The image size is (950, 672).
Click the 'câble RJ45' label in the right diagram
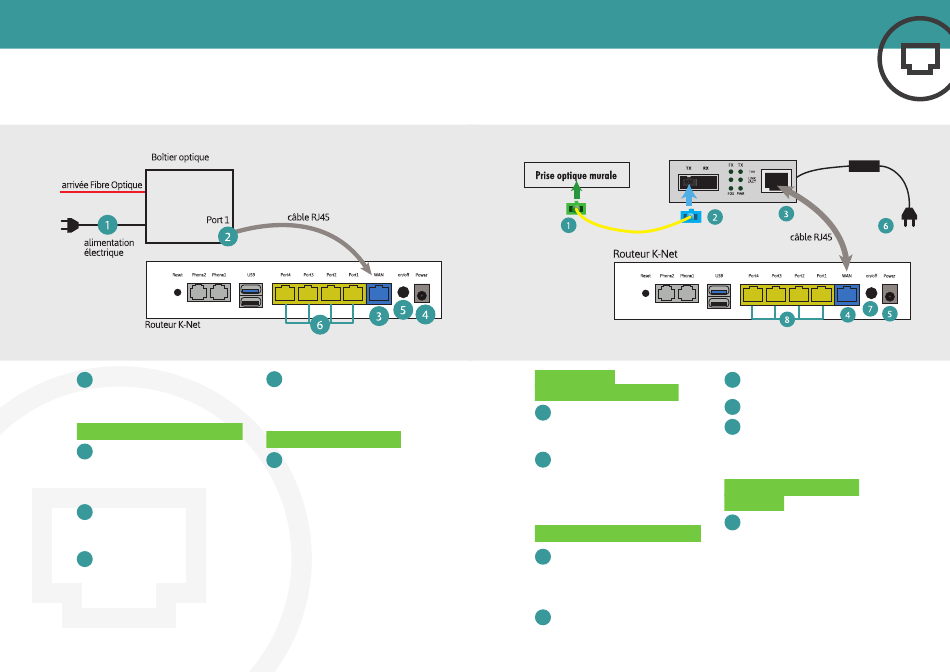pyautogui.click(x=811, y=237)
